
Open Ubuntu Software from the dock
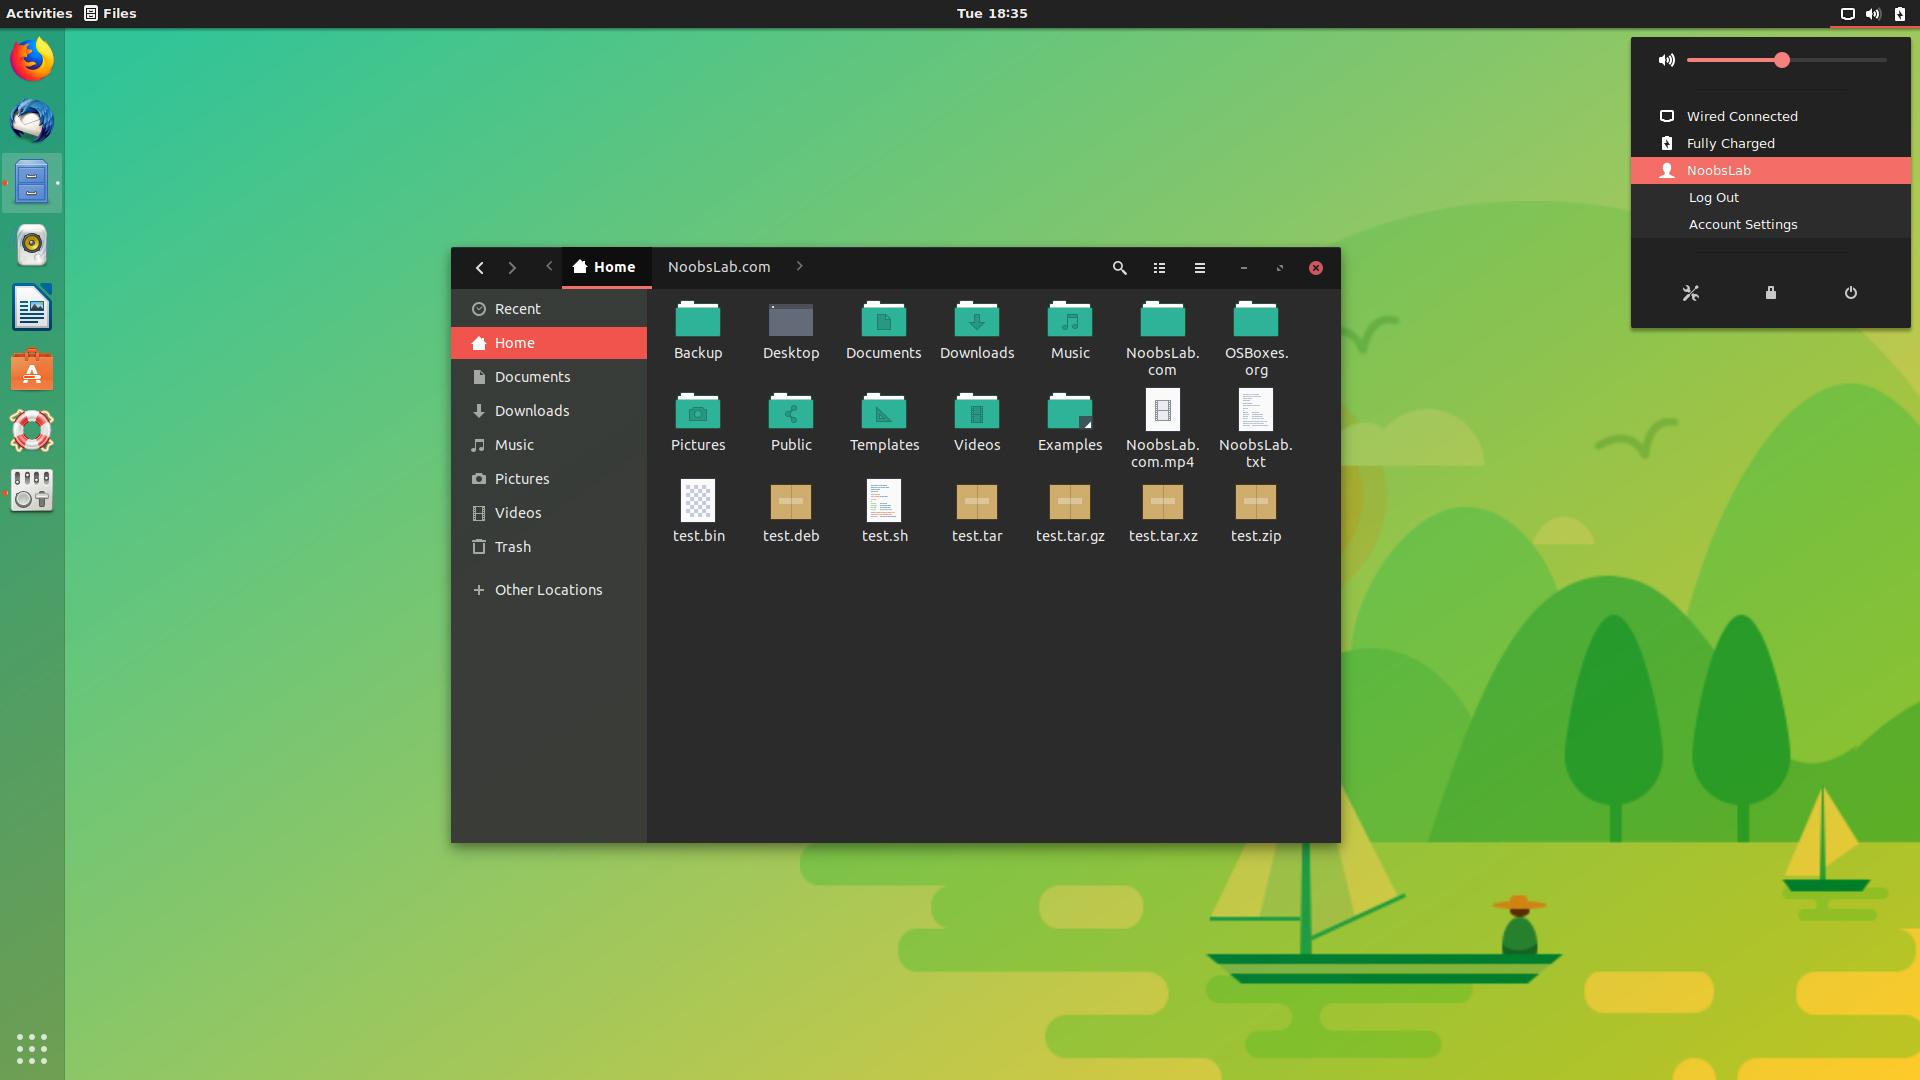click(x=31, y=369)
